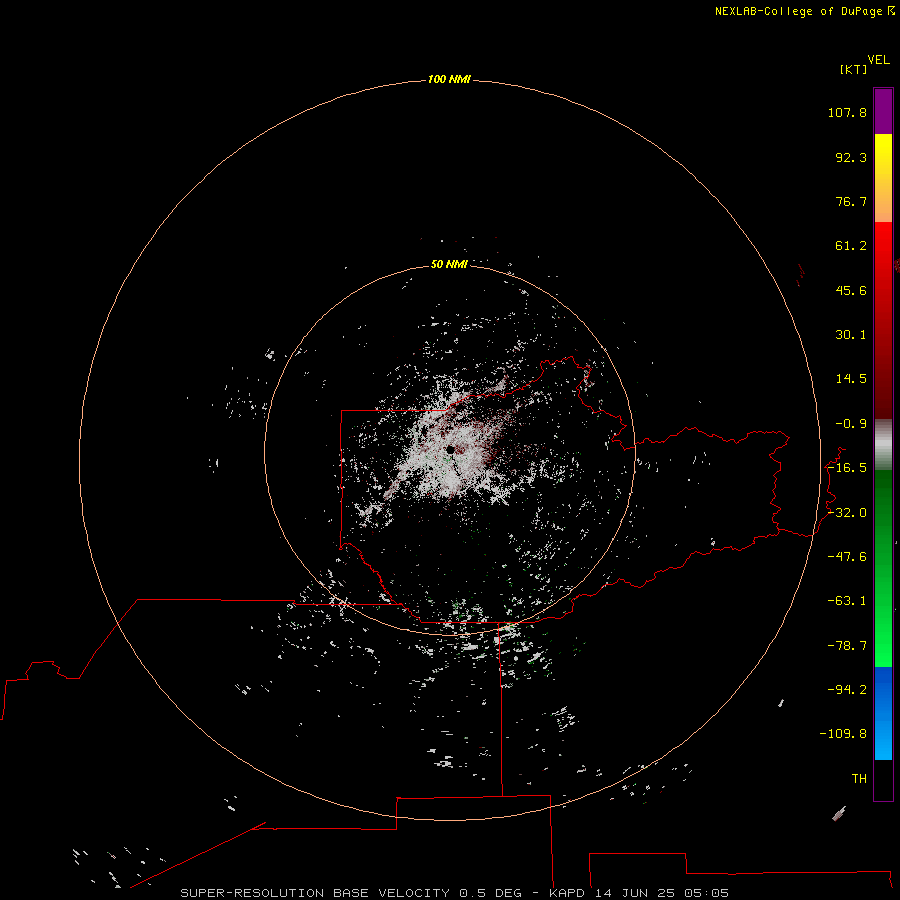This screenshot has height=900, width=900.
Task: Select the 14.5 scale value
Action: [x=851, y=379]
